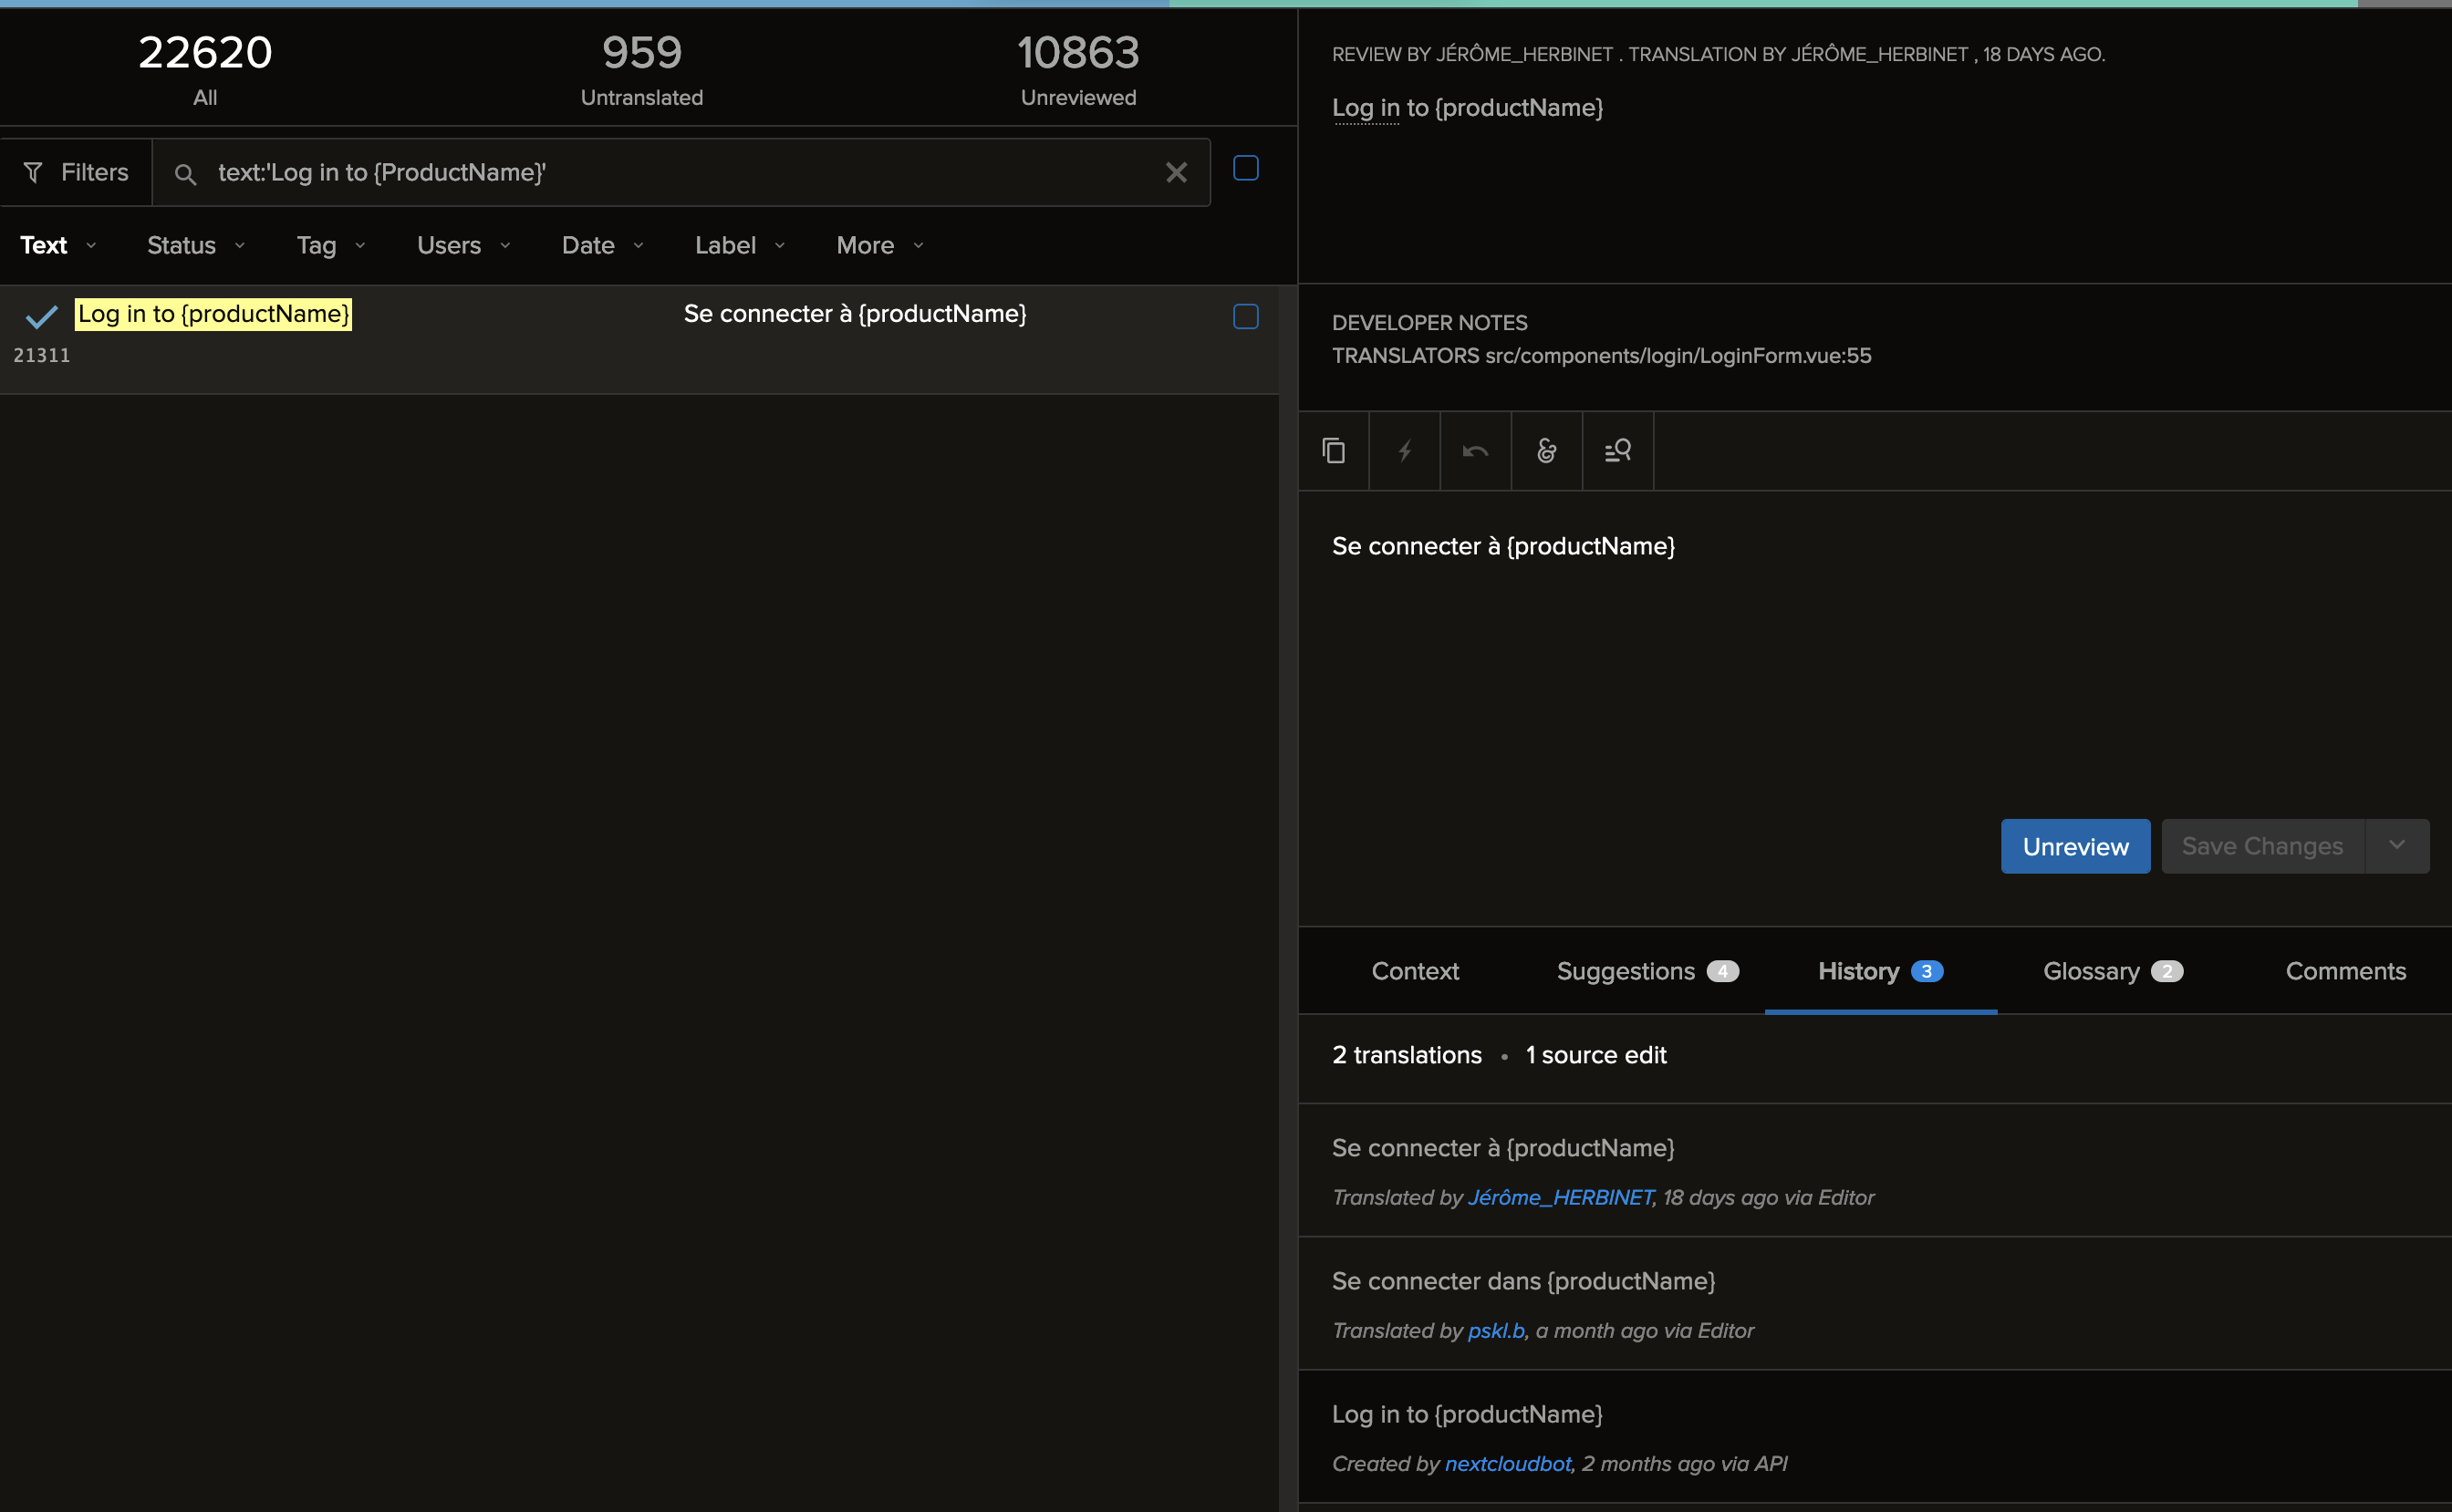2452x1512 pixels.
Task: Click the Unreview button
Action: pyautogui.click(x=2075, y=845)
